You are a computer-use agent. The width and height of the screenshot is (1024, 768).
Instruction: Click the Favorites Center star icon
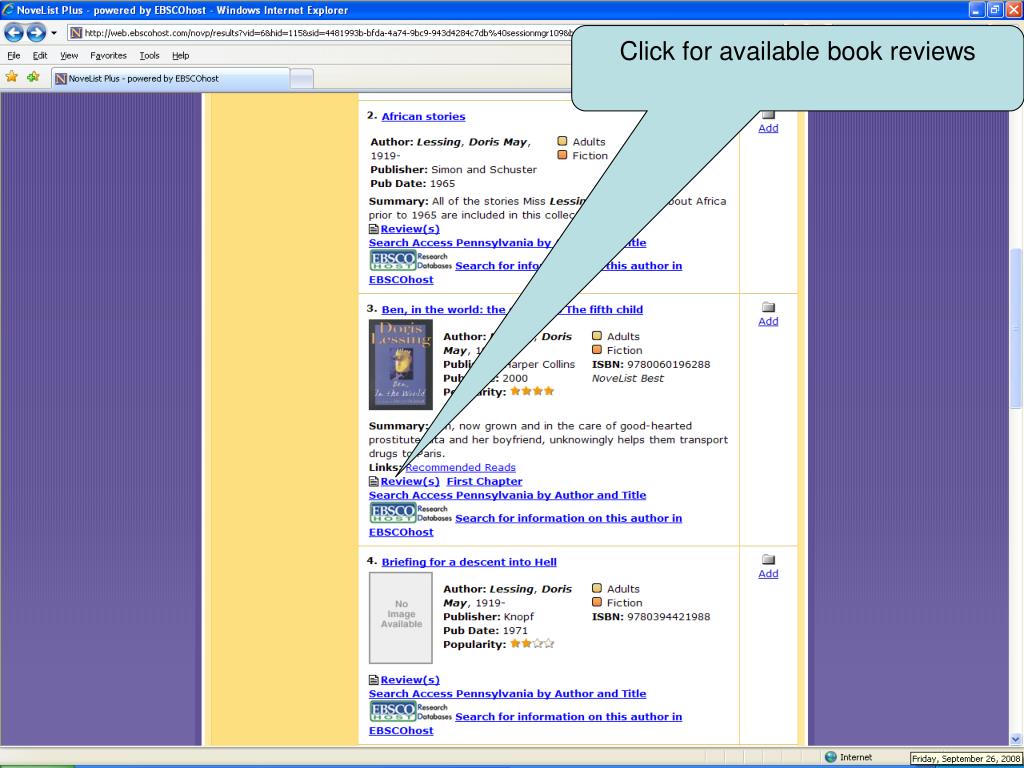[12, 77]
